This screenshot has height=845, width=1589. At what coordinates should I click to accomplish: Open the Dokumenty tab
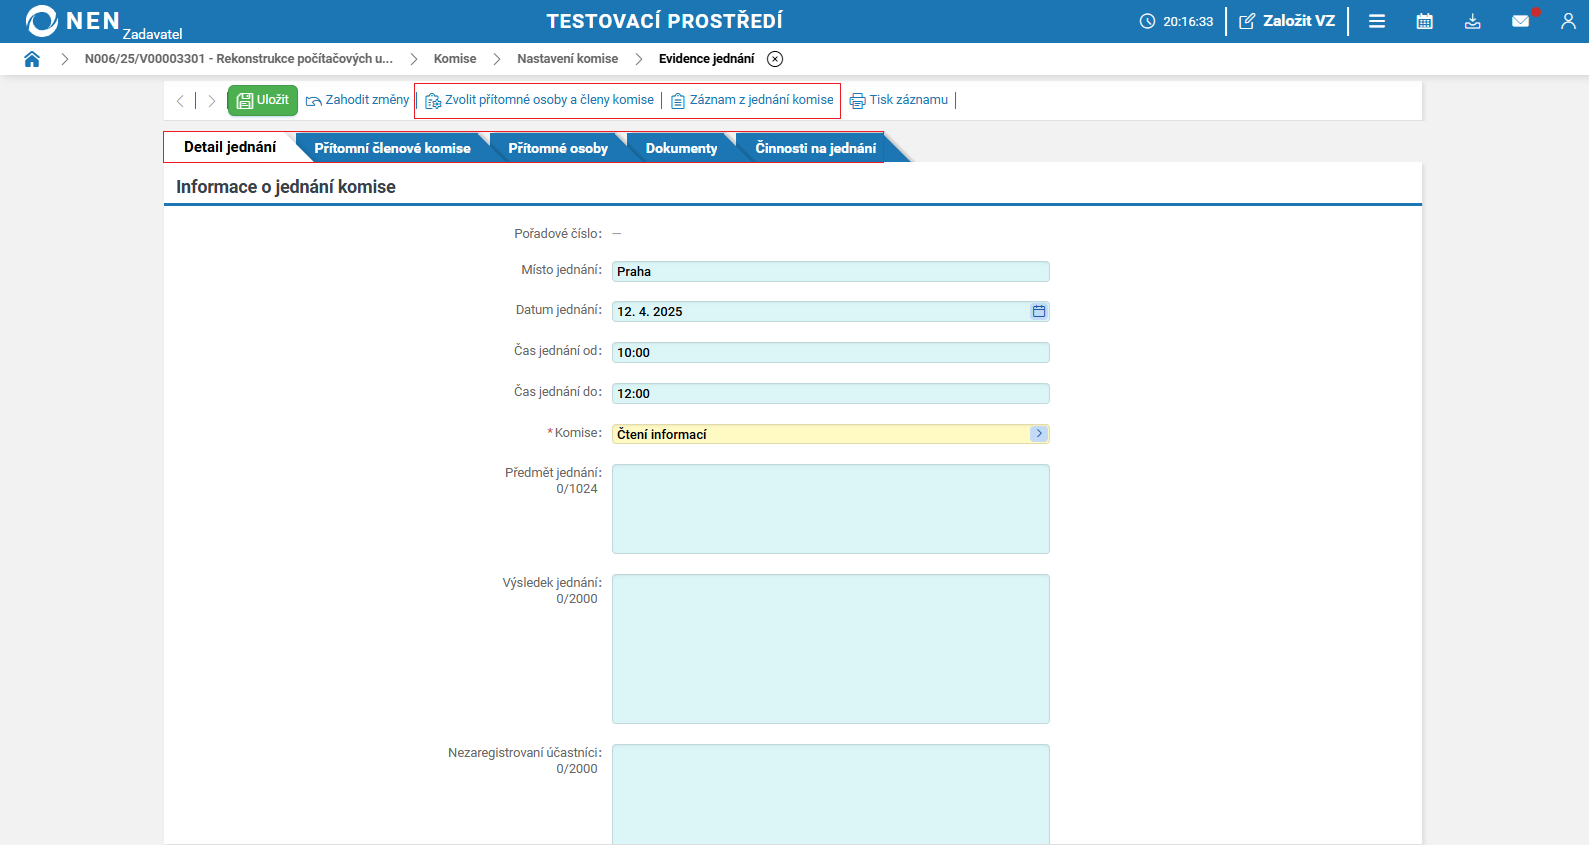pyautogui.click(x=681, y=148)
